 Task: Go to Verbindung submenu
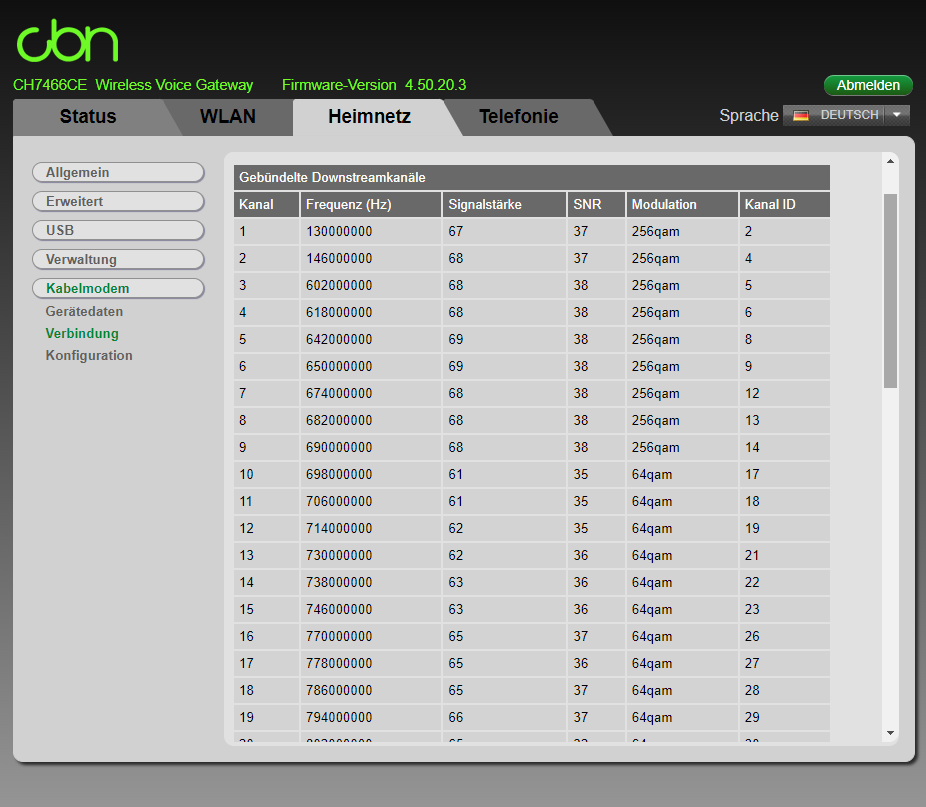coord(82,333)
